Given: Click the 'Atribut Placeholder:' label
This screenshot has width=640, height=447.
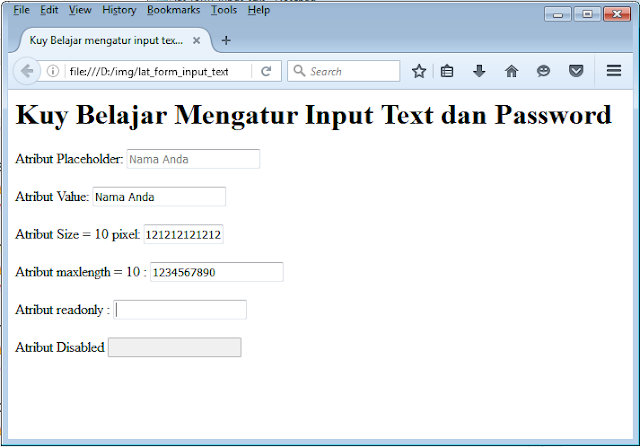Looking at the screenshot, I should coord(69,159).
